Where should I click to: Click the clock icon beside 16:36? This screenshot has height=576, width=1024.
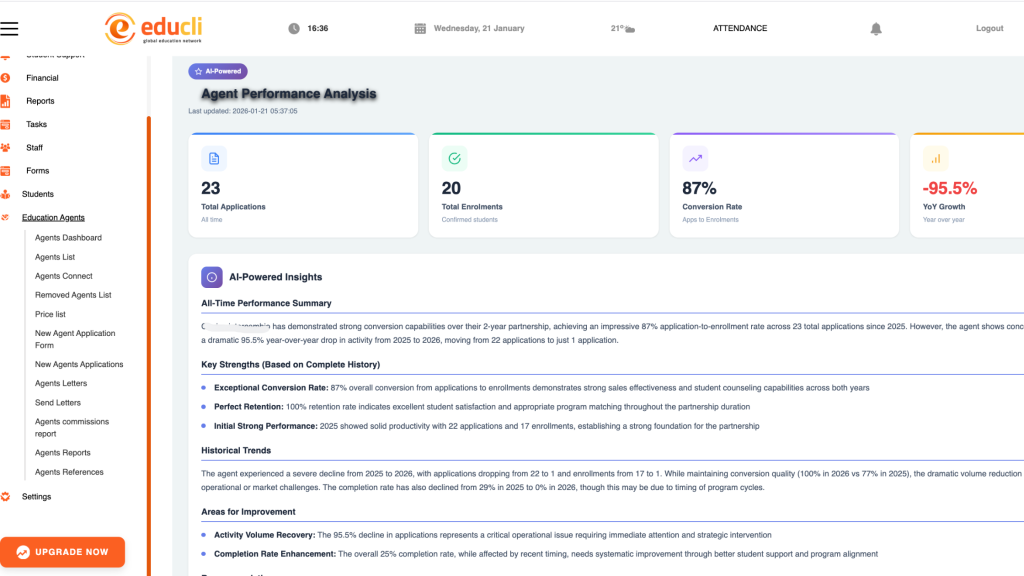[x=294, y=29]
